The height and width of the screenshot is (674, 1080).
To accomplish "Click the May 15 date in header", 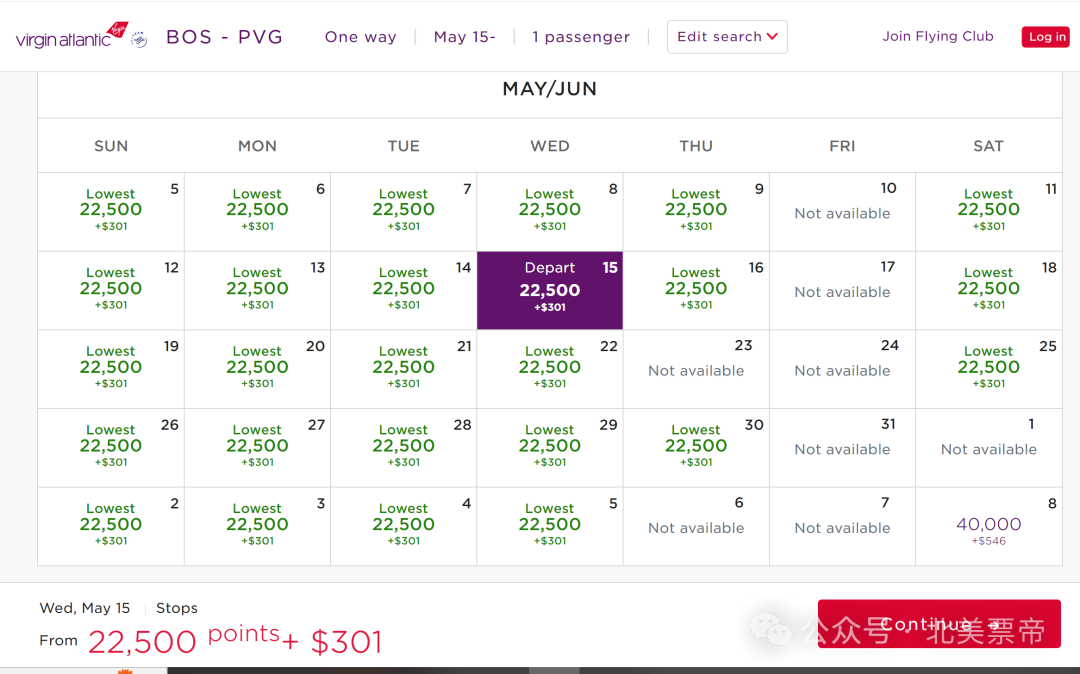I will tap(464, 37).
